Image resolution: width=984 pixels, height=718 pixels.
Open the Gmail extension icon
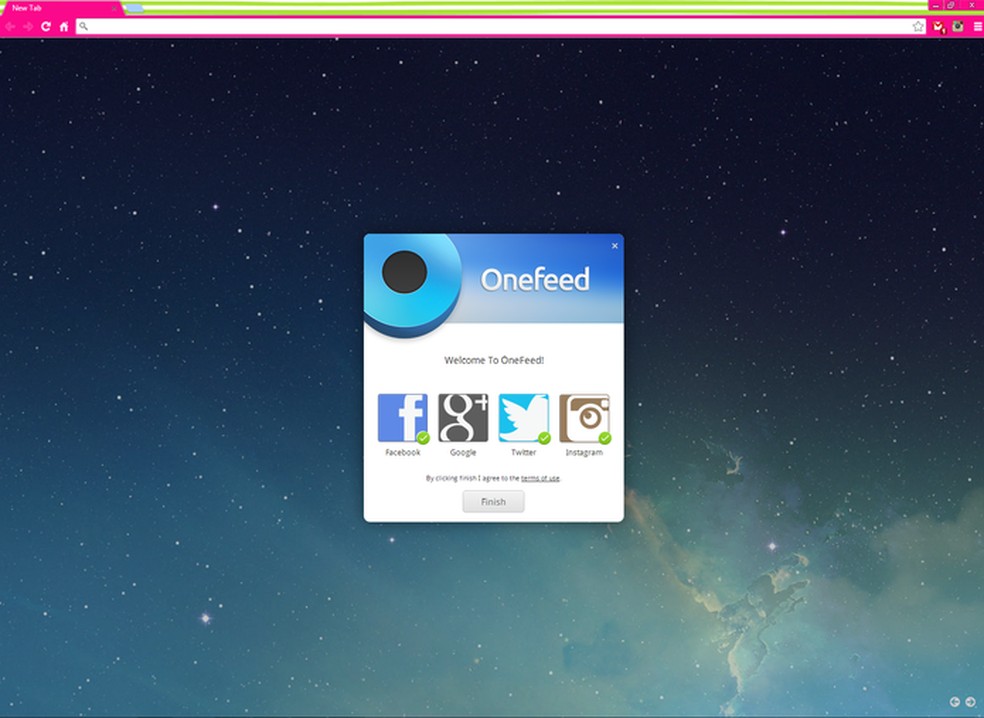[939, 26]
